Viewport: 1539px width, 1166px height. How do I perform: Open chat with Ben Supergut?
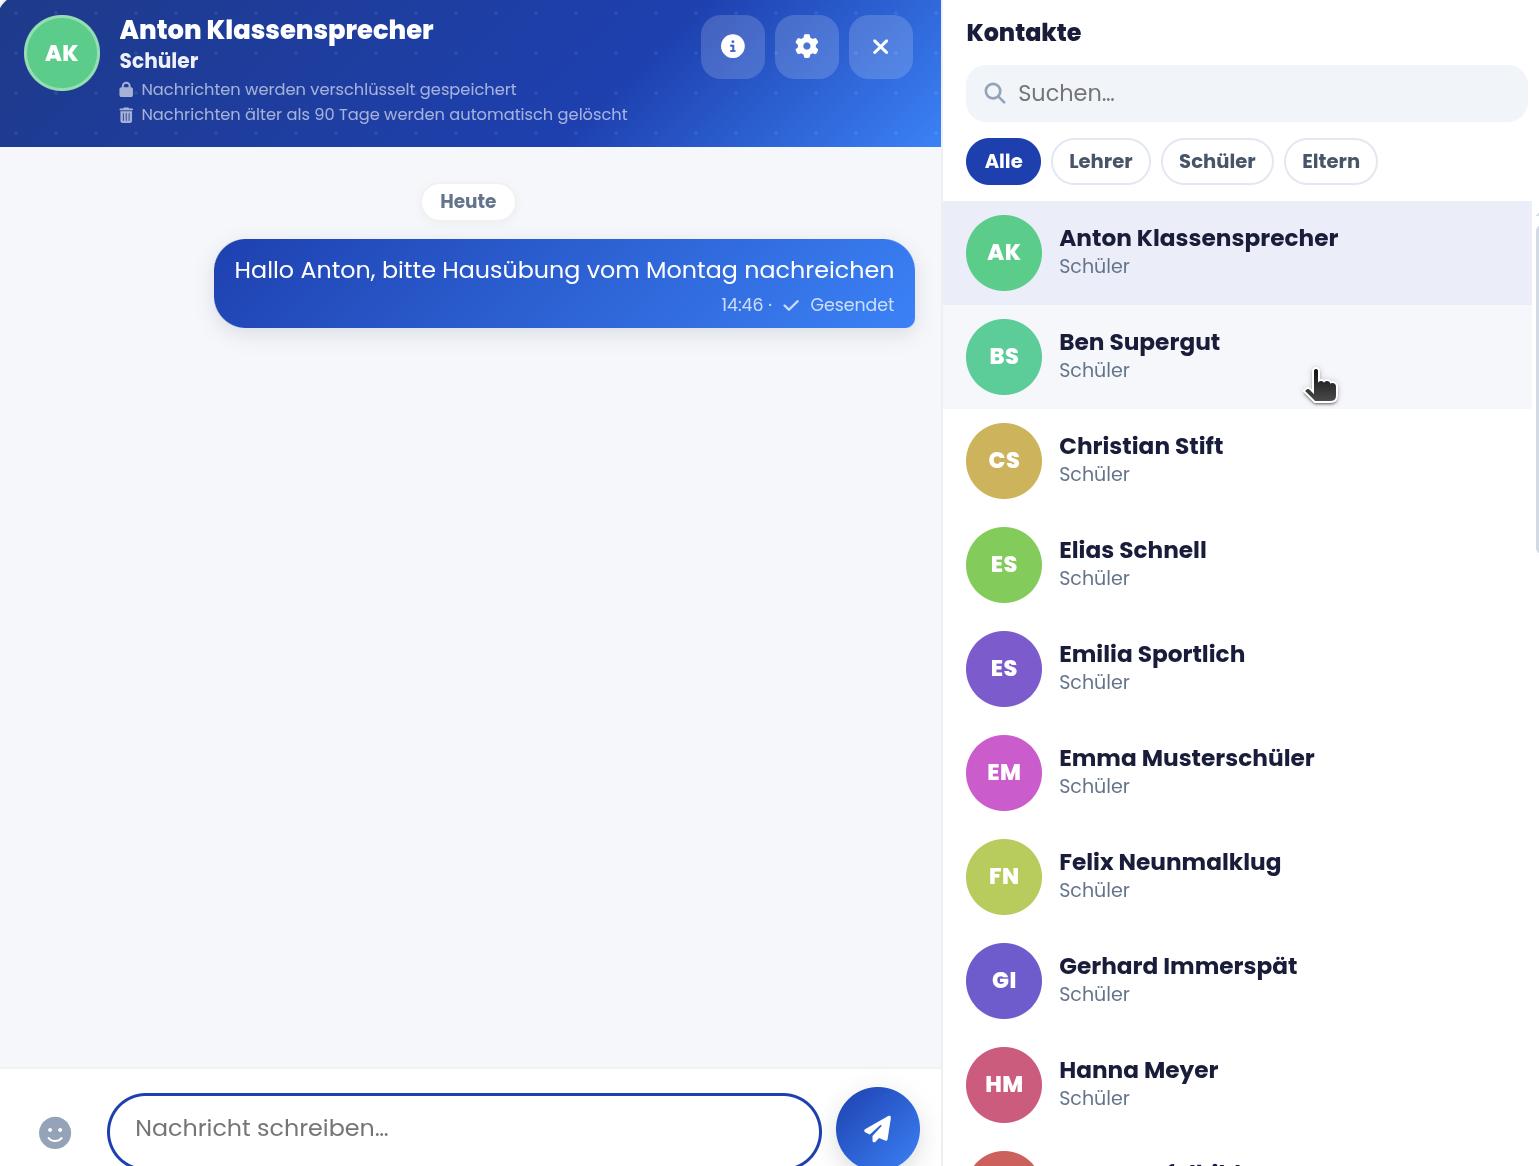coord(1237,357)
